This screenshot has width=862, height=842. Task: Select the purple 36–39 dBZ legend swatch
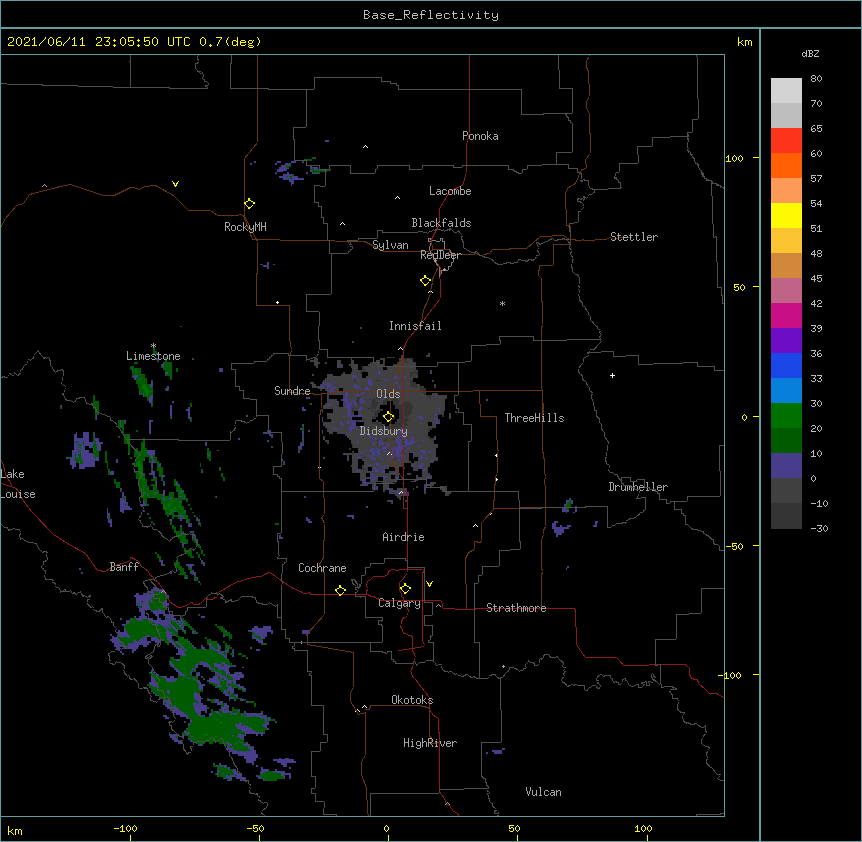coord(786,340)
